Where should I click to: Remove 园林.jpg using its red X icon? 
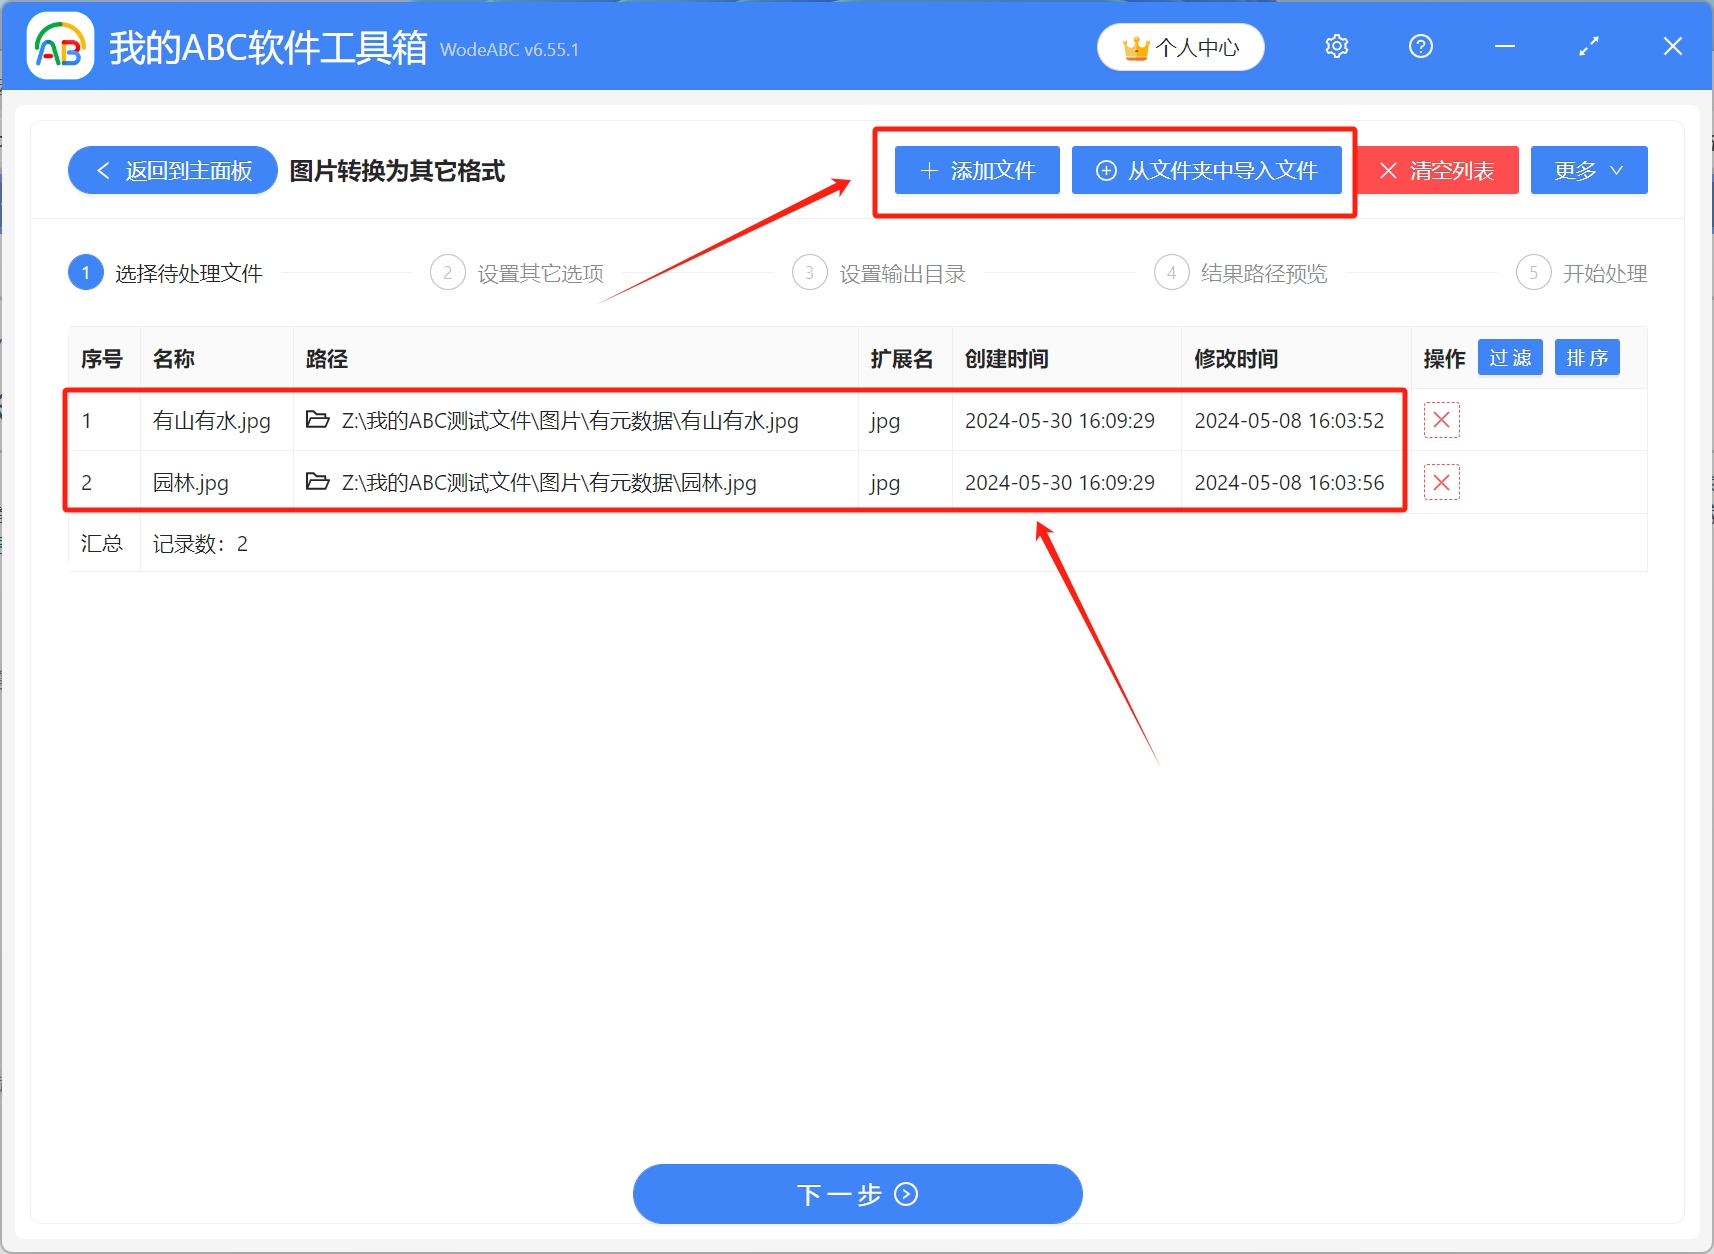tap(1441, 483)
